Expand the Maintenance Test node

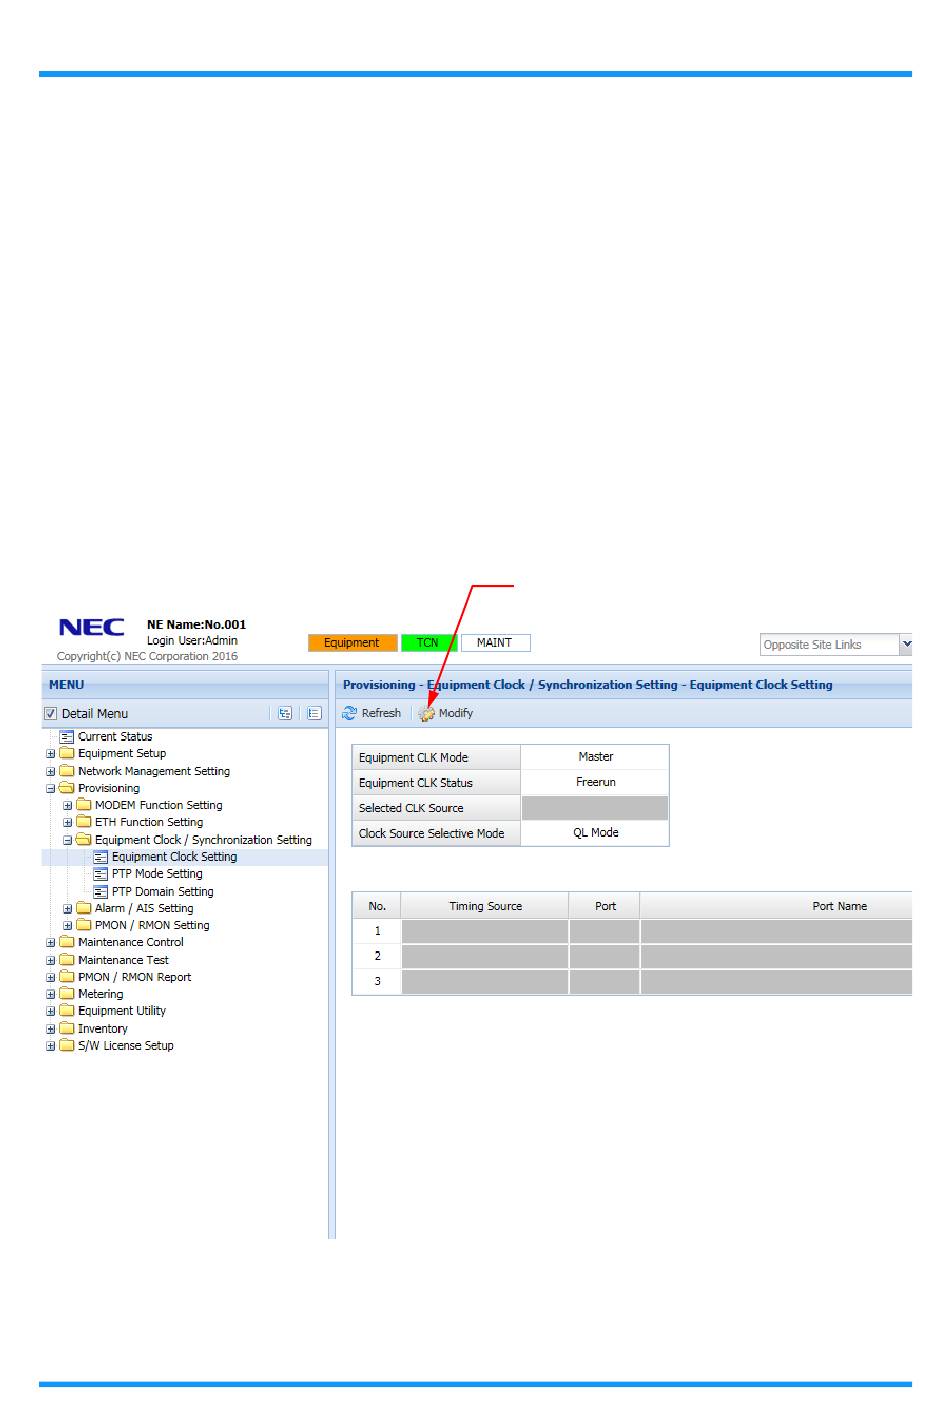tap(51, 961)
